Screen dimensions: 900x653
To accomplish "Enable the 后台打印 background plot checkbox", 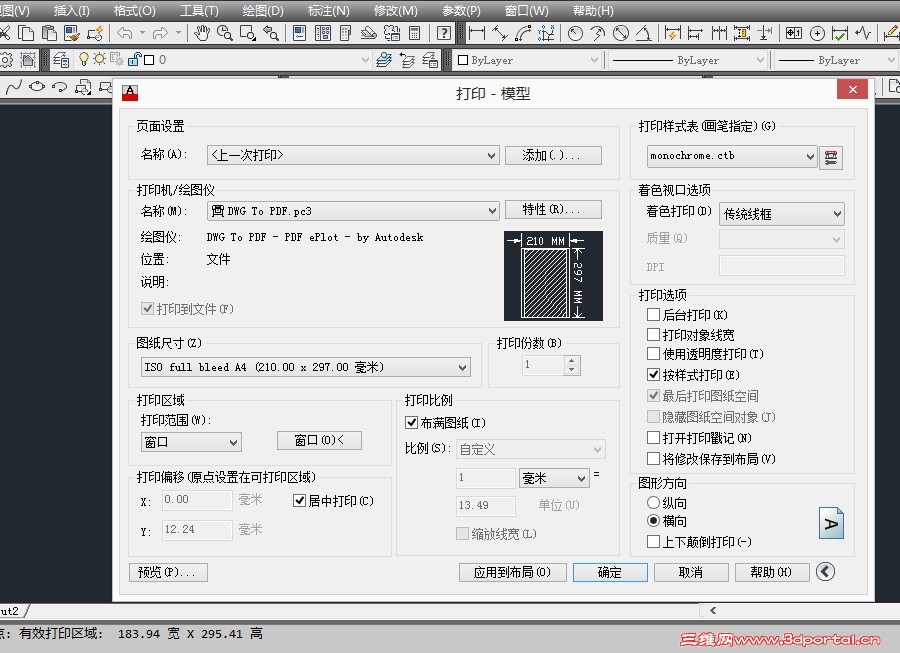I will [x=652, y=315].
